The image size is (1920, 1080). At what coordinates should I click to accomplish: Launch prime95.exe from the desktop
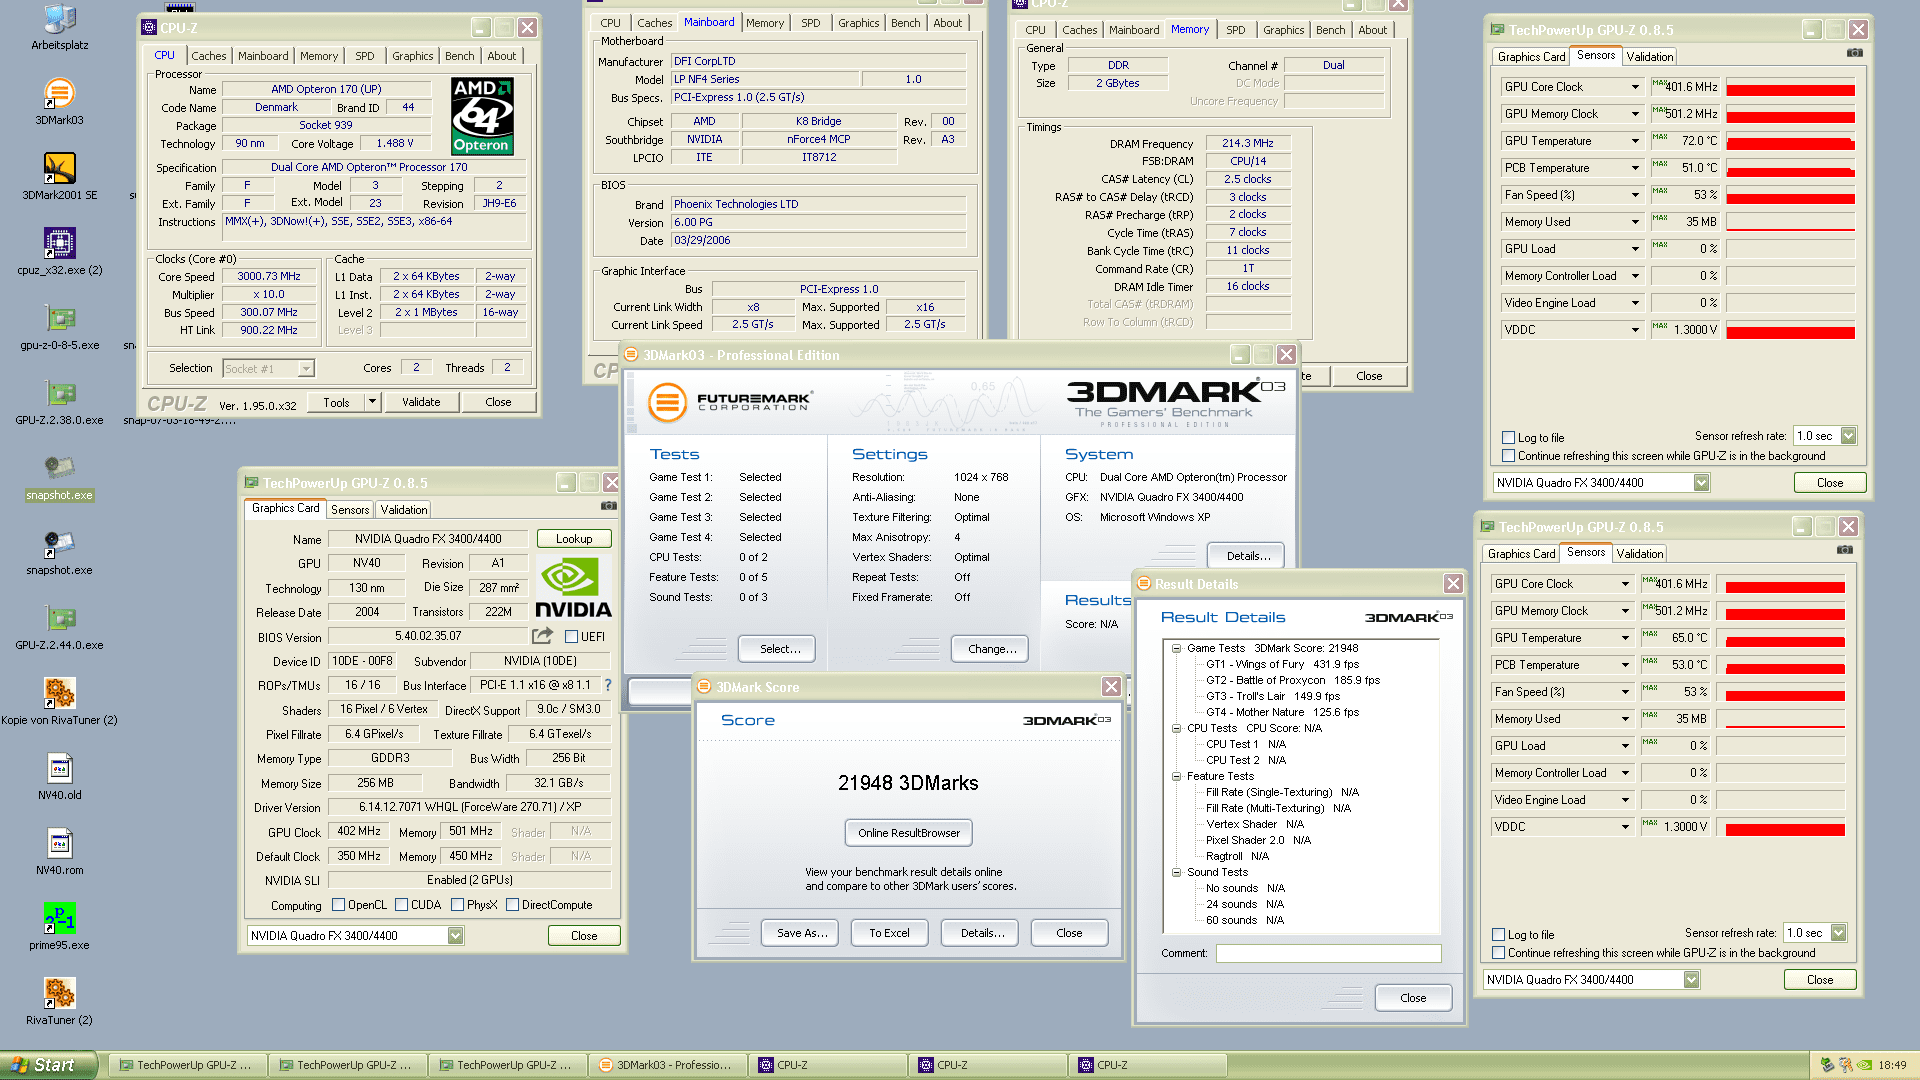tap(60, 925)
